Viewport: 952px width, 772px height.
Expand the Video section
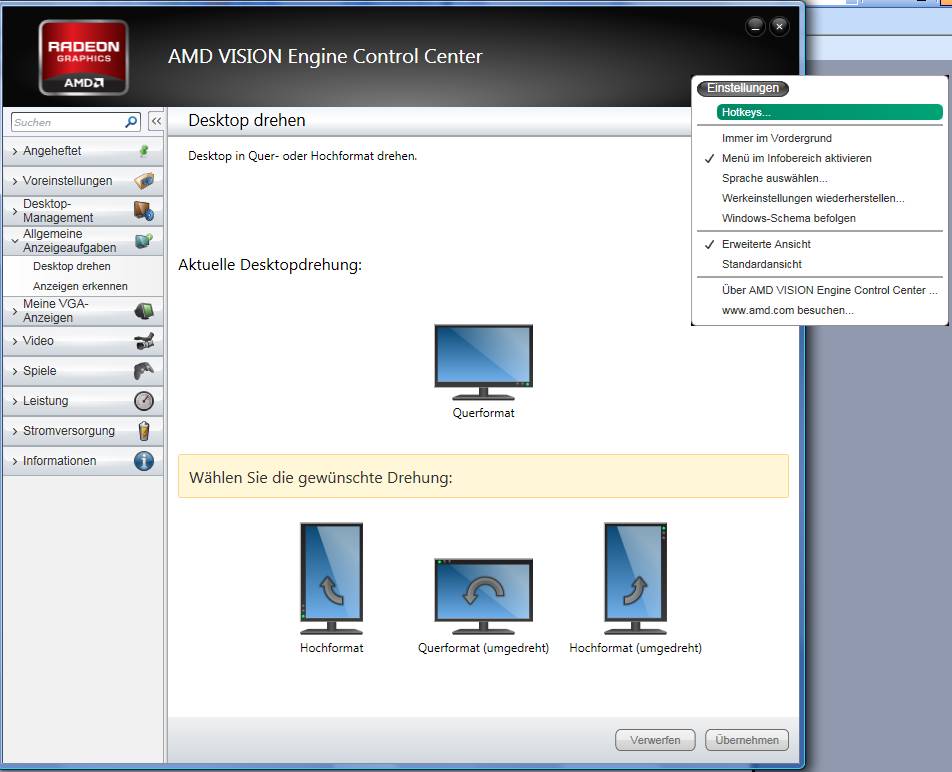click(83, 341)
